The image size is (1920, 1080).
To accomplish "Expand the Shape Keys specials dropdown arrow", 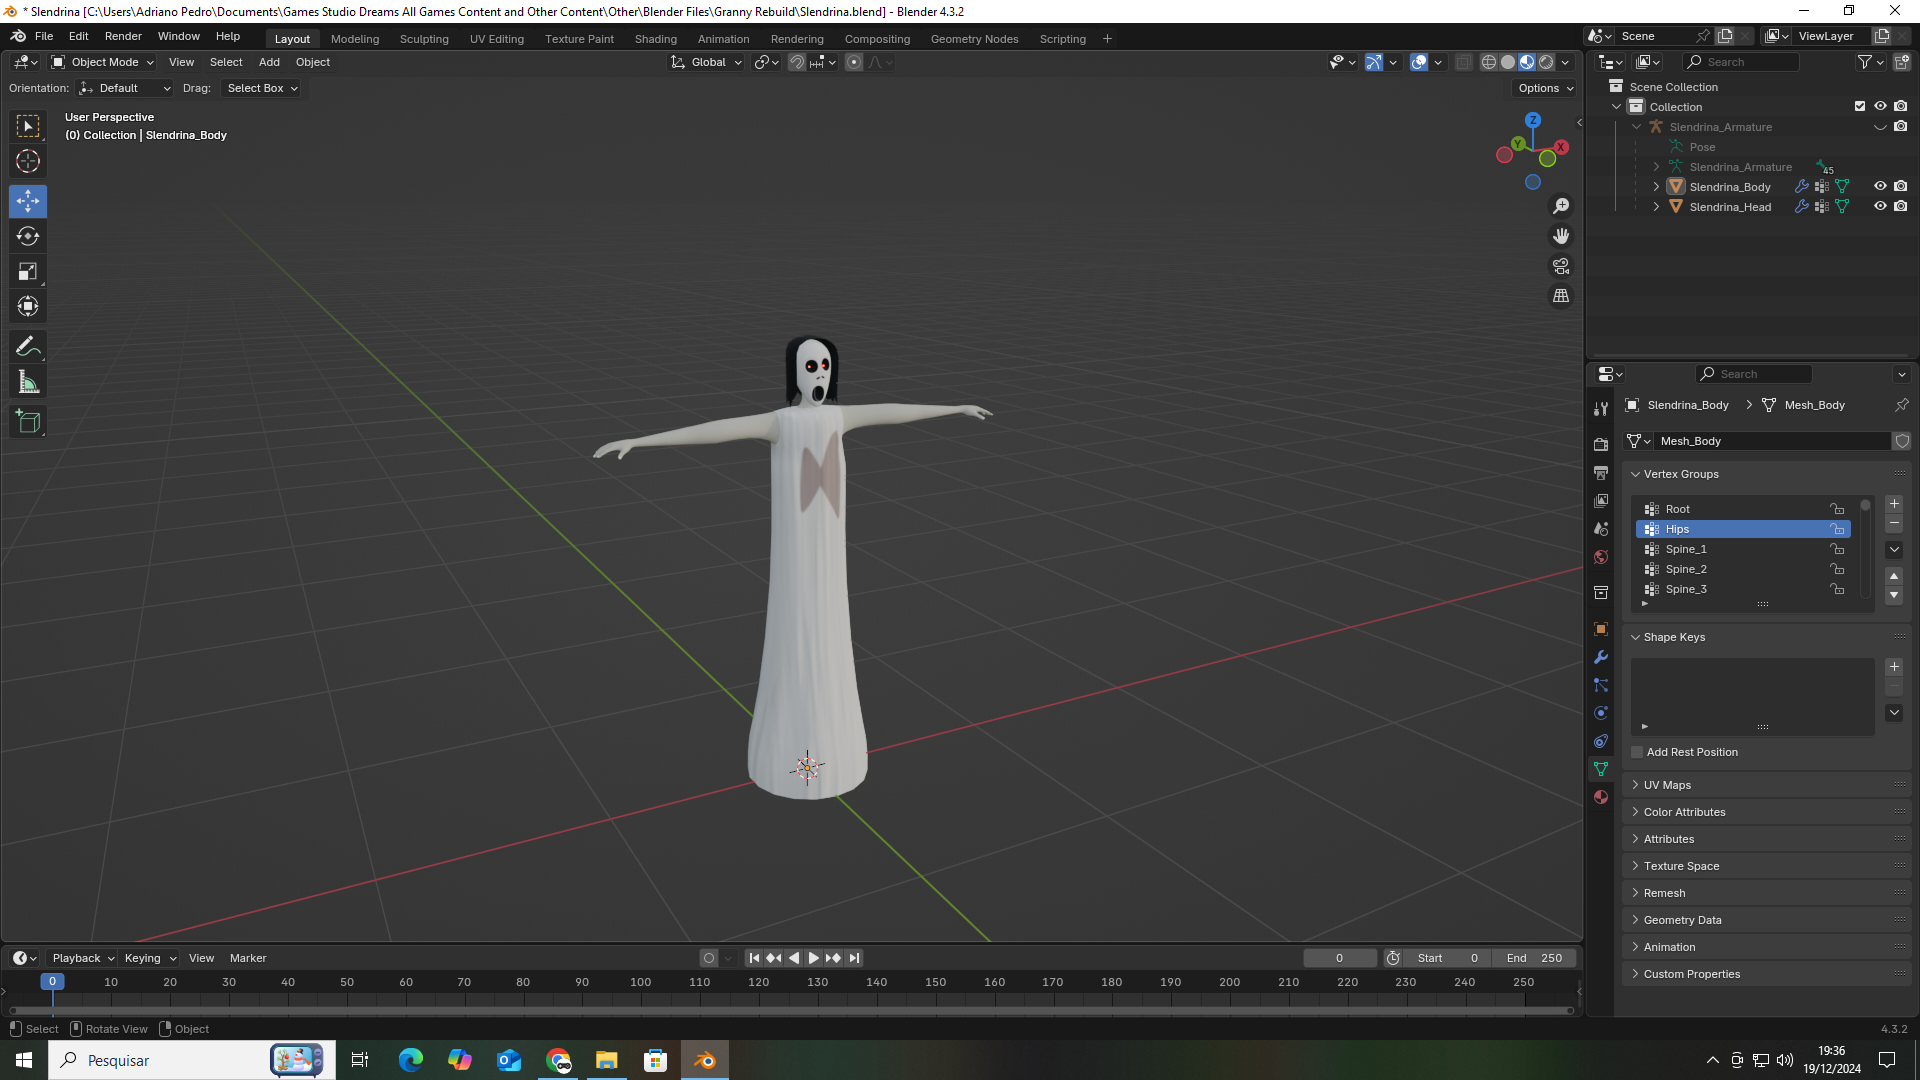I will point(1893,712).
